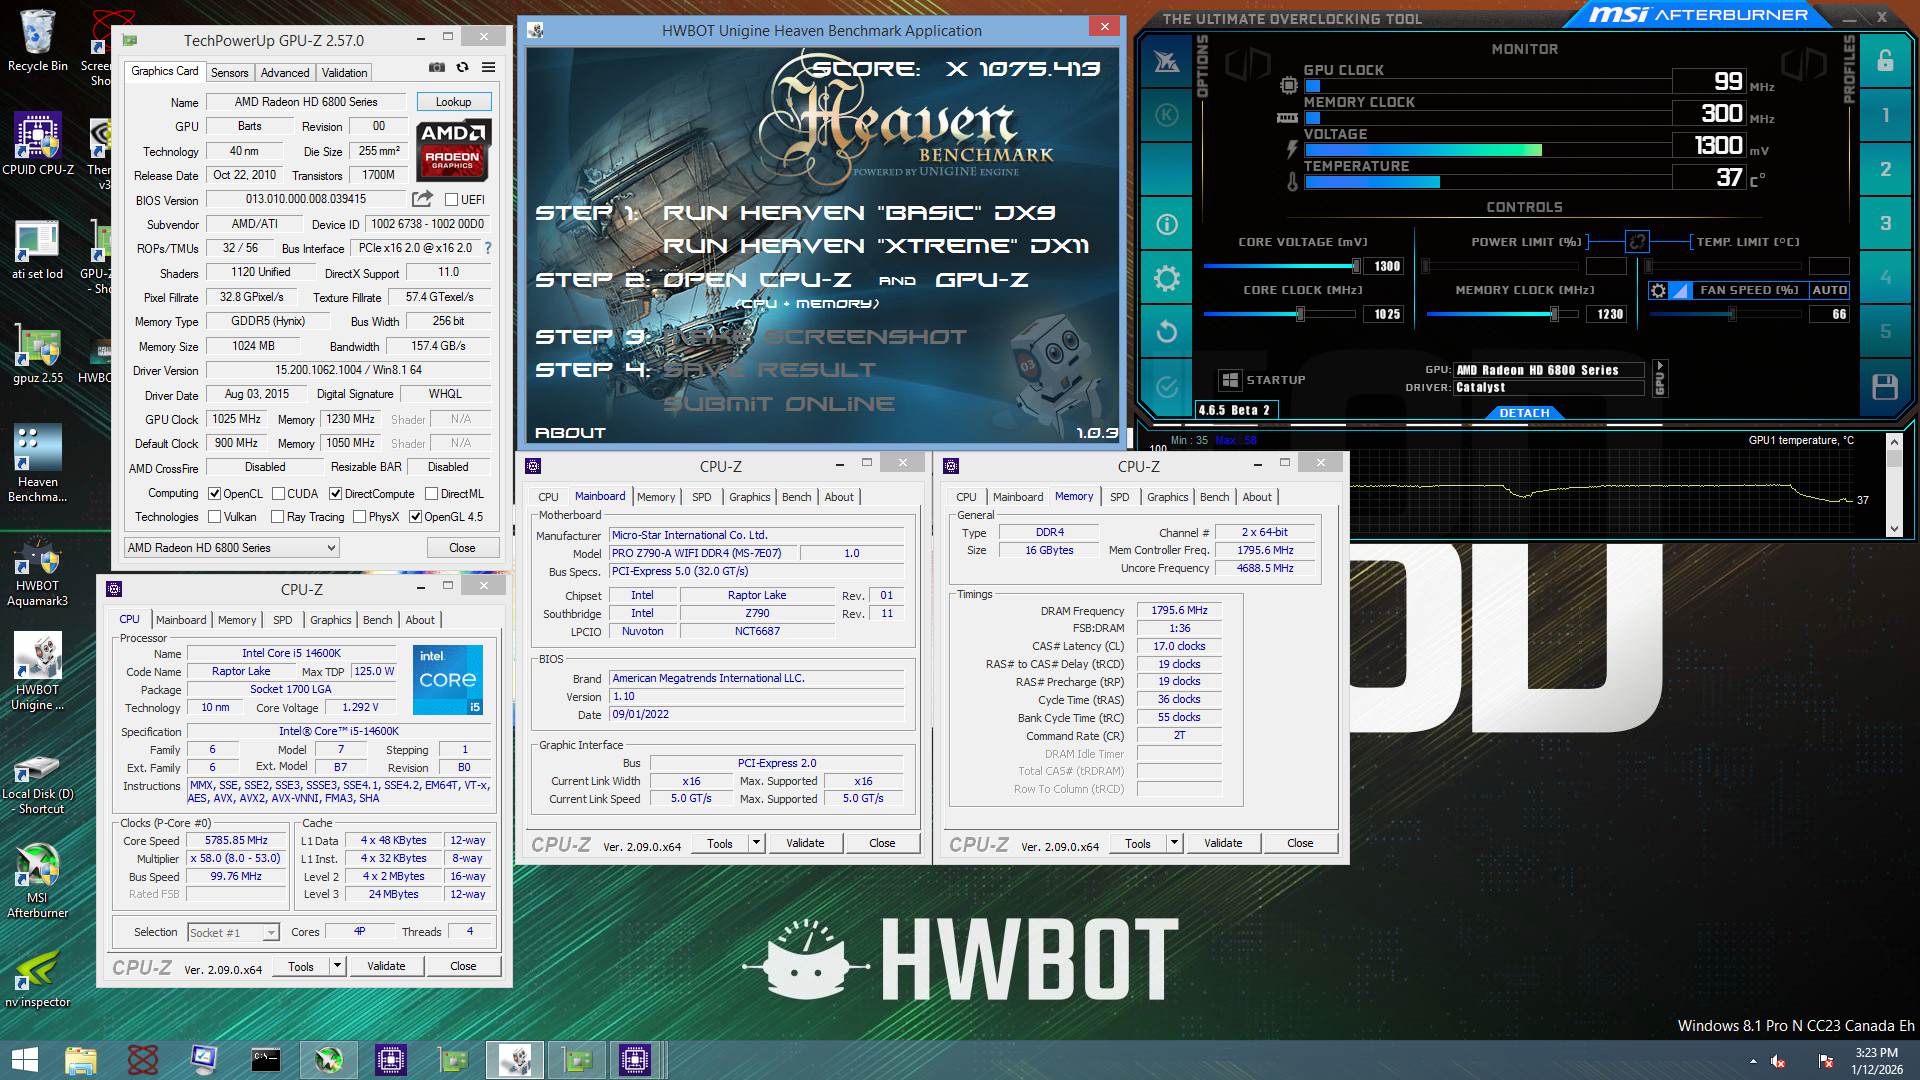Toggle CUDA checkbox in GPU-Z
Screen dimensions: 1920x1080
click(278, 494)
